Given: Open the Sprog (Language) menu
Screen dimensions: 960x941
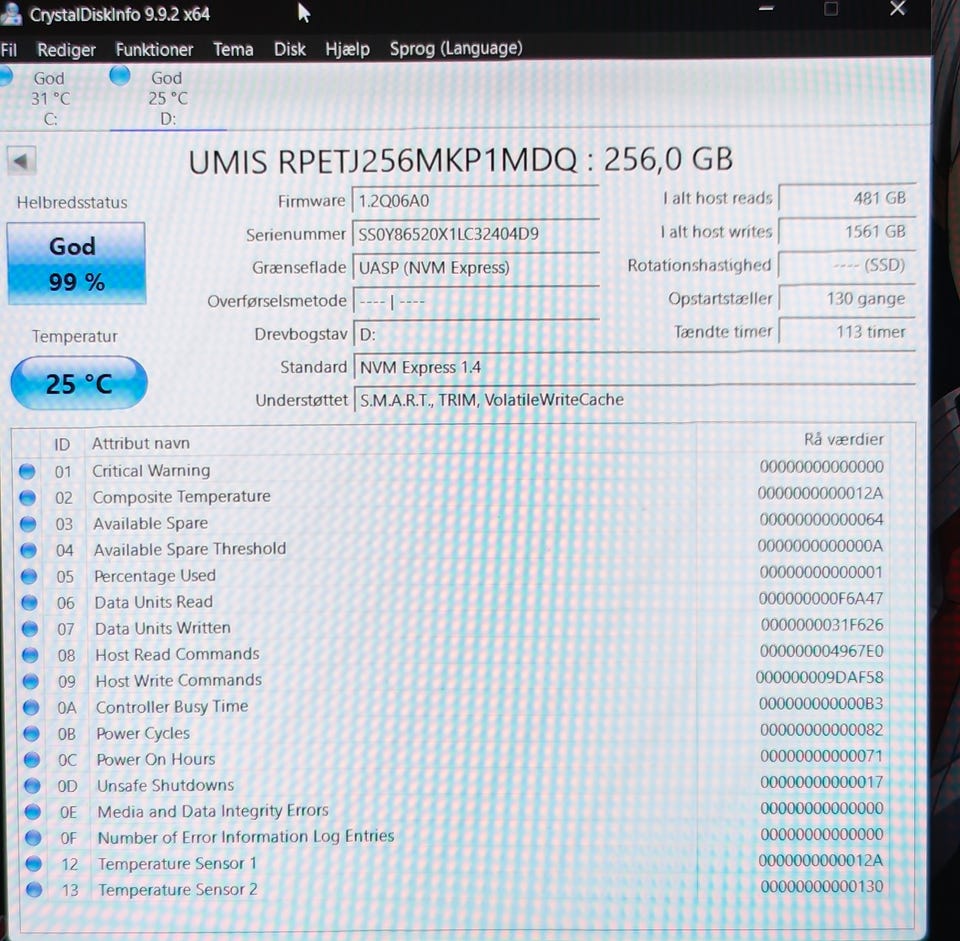Looking at the screenshot, I should (x=456, y=48).
